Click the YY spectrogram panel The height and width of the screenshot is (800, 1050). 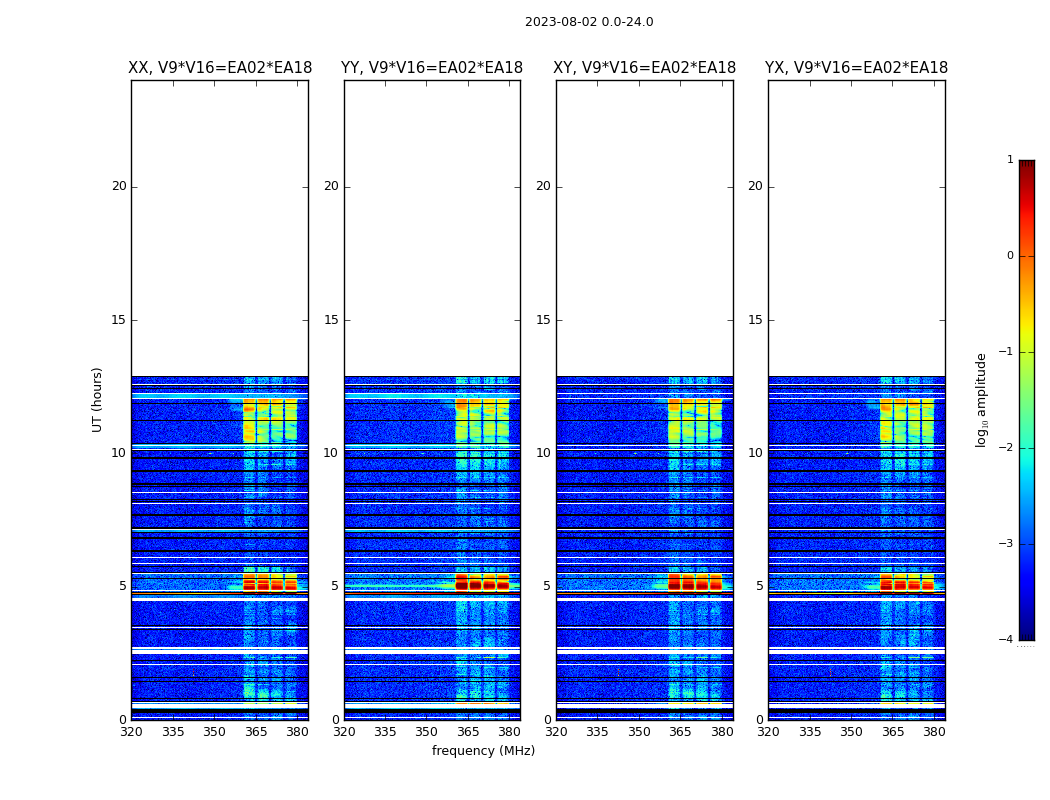tap(432, 400)
